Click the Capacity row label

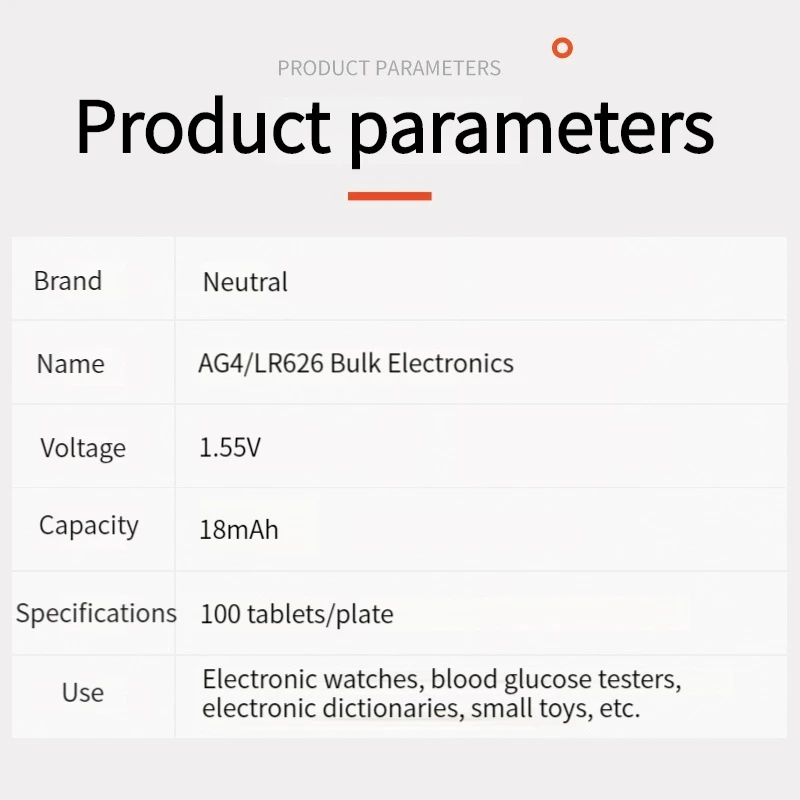[88, 526]
